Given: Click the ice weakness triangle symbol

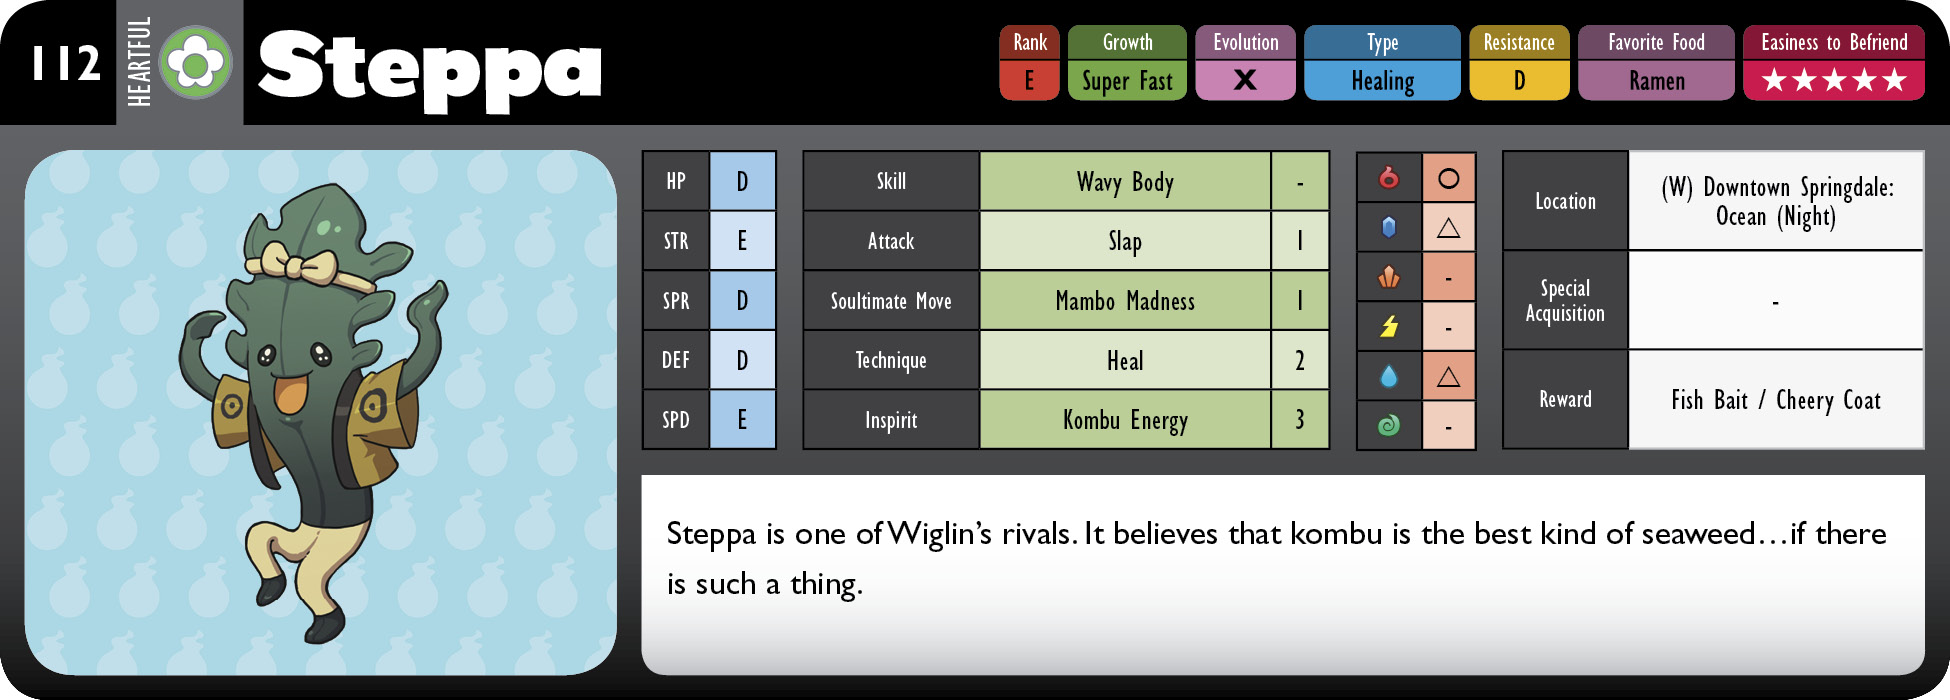Looking at the screenshot, I should pyautogui.click(x=1448, y=228).
